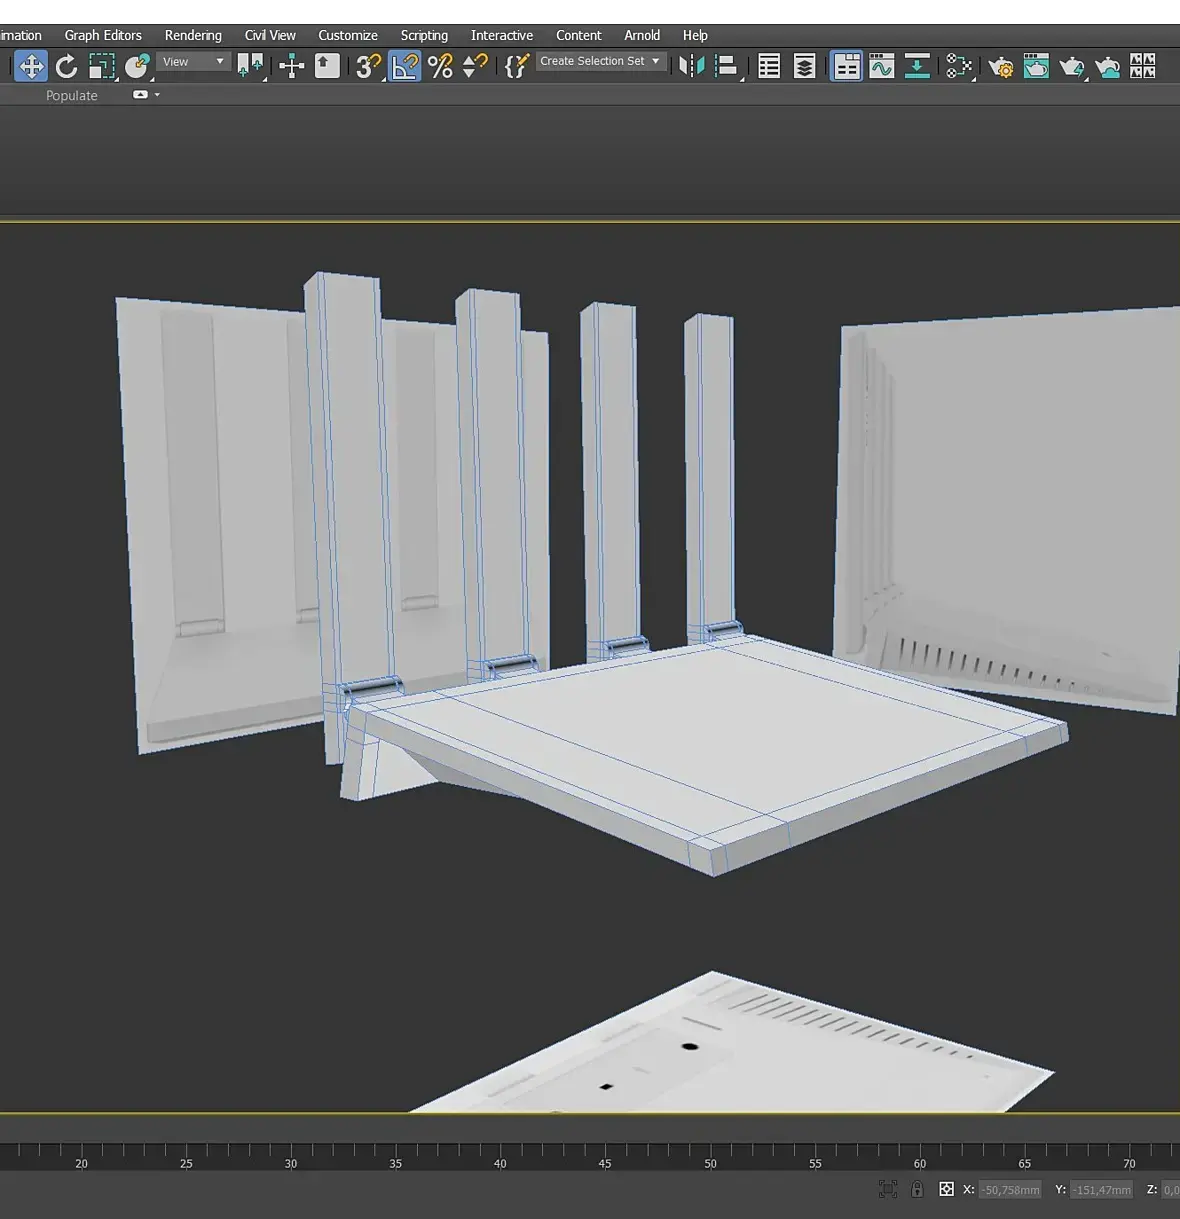Open the Rendering menu
This screenshot has width=1180, height=1219.
(x=193, y=35)
